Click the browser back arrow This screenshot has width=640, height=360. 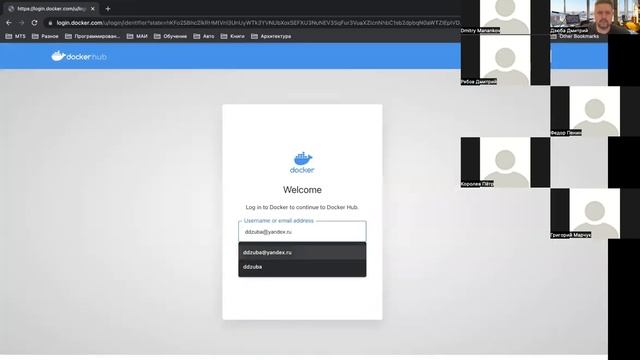pyautogui.click(x=9, y=23)
